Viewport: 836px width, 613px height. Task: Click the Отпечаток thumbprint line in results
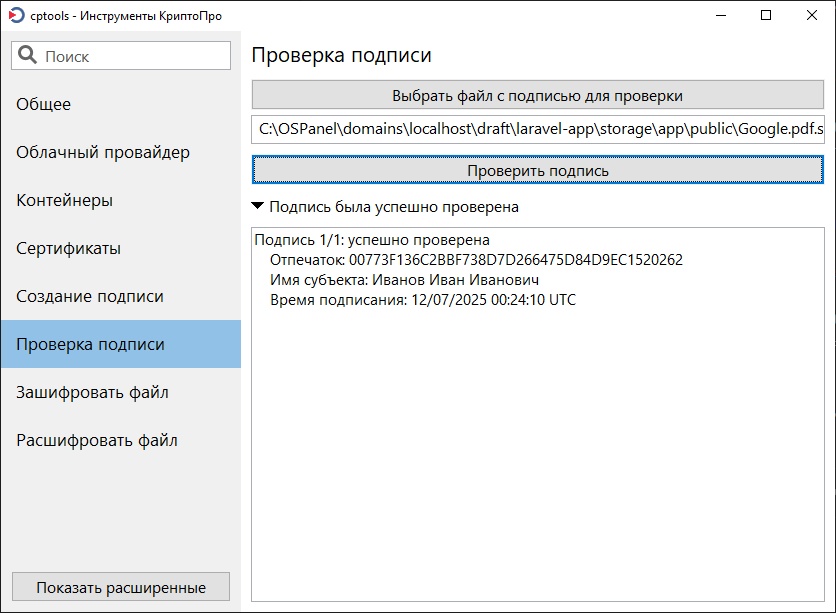click(x=476, y=260)
